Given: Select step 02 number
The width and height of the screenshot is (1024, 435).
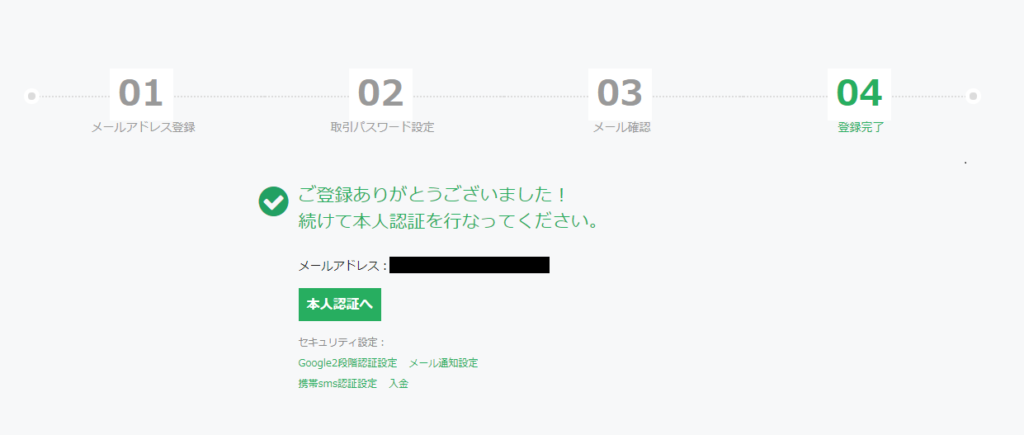Looking at the screenshot, I should [381, 93].
